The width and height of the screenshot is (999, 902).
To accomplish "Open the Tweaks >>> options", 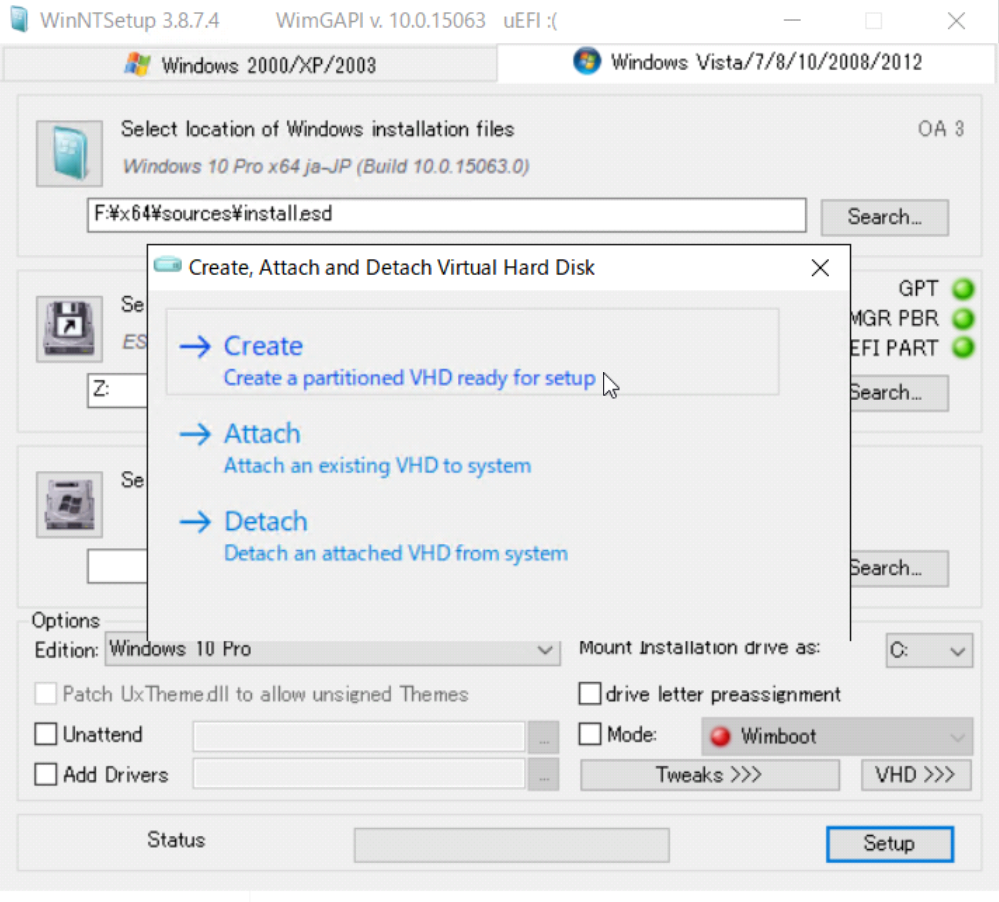I will pyautogui.click(x=710, y=775).
